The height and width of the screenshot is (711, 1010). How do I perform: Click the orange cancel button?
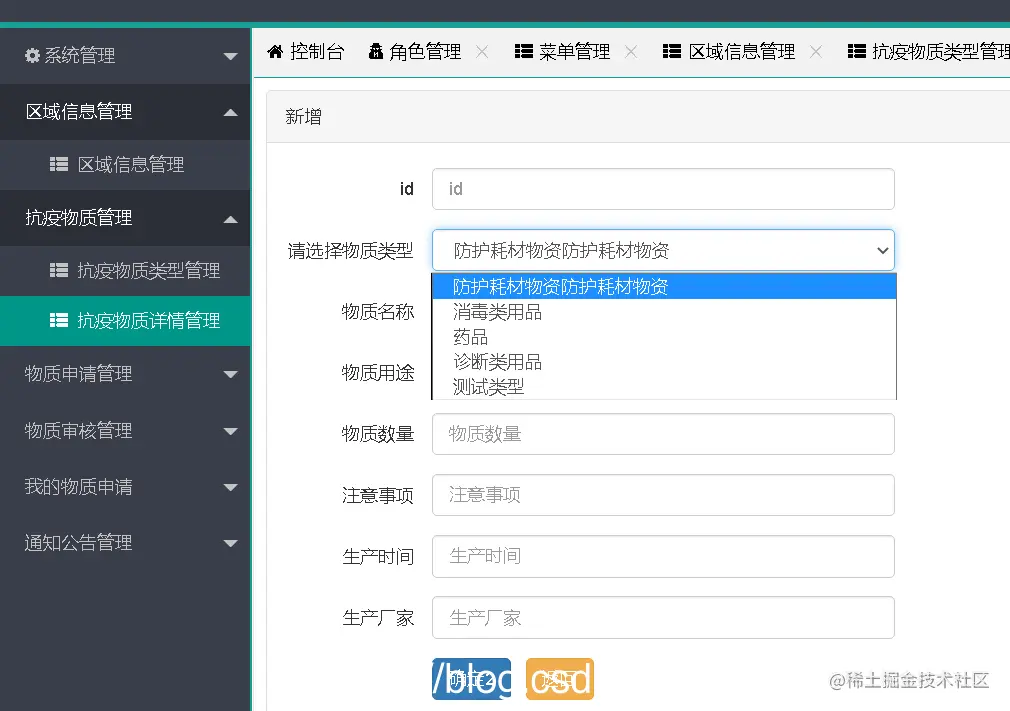coord(560,679)
